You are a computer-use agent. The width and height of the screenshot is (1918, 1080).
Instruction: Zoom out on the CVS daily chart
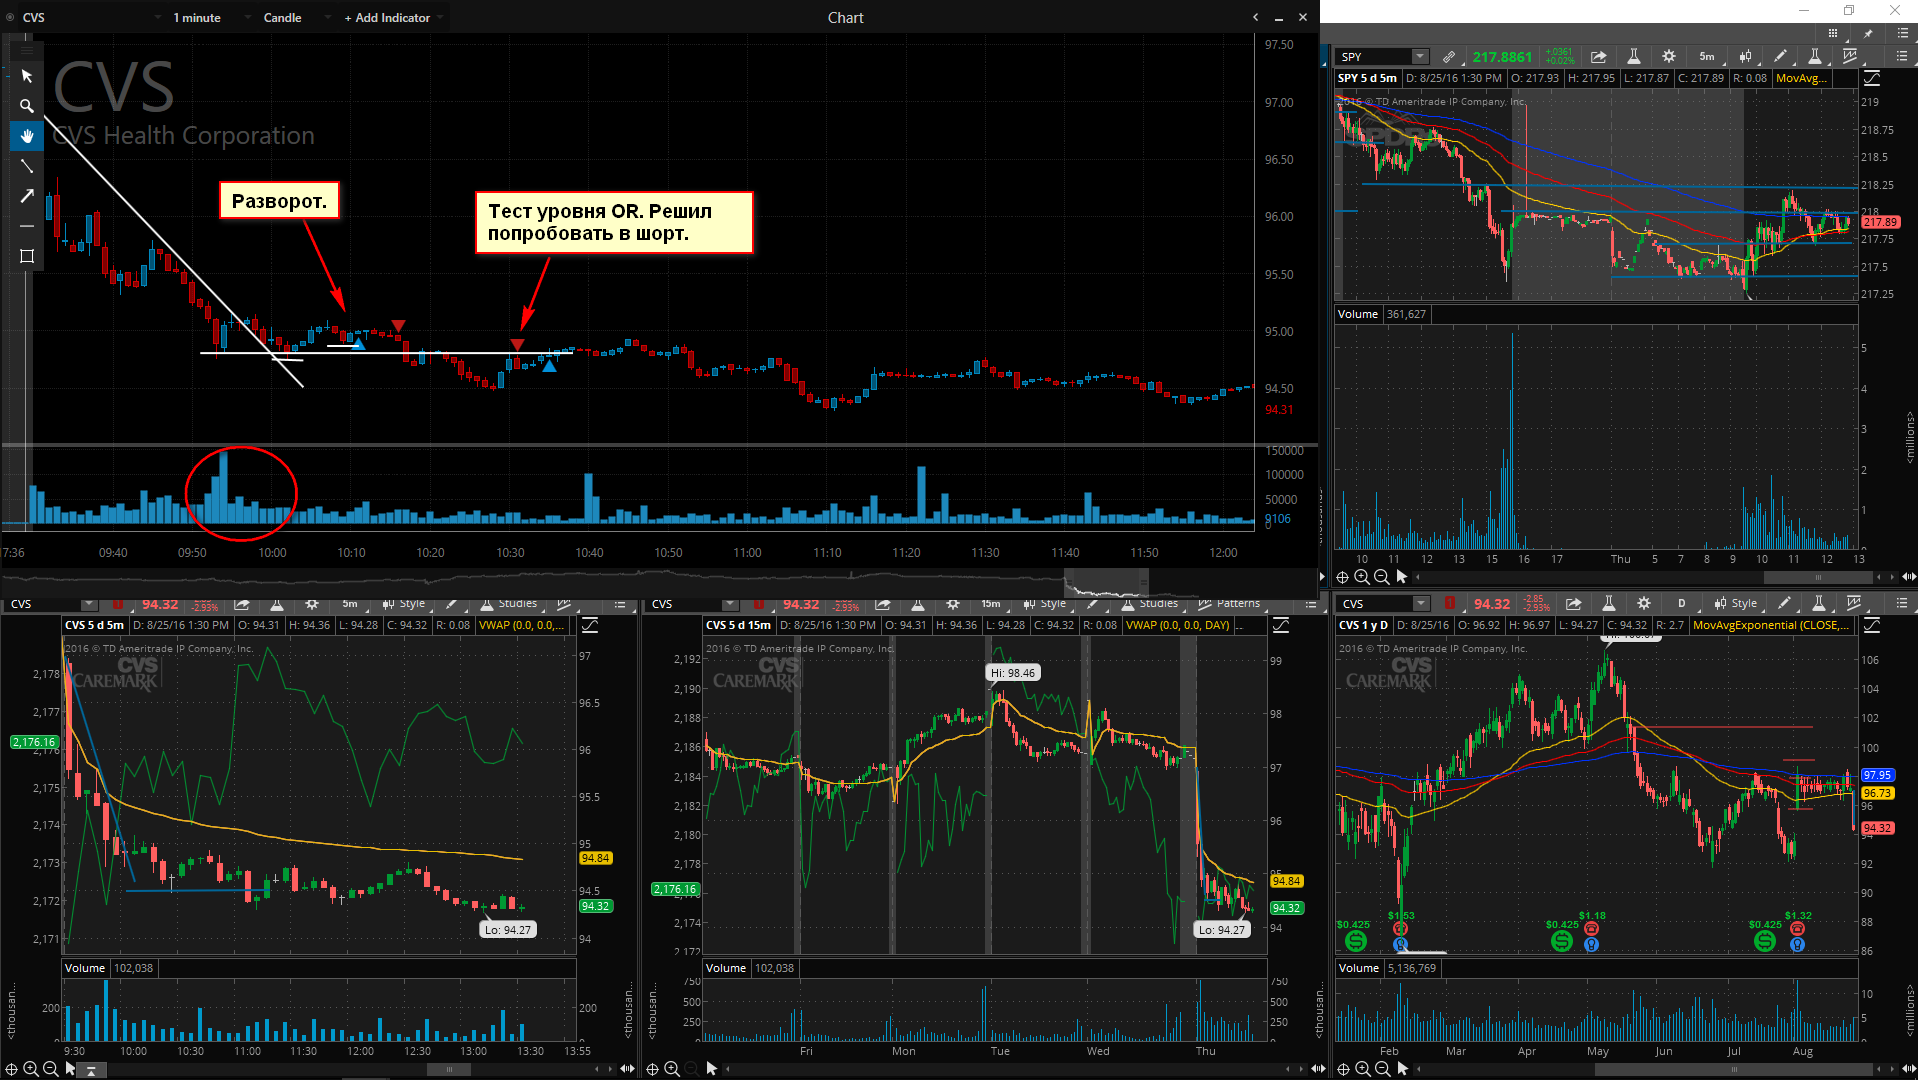pos(1382,1069)
